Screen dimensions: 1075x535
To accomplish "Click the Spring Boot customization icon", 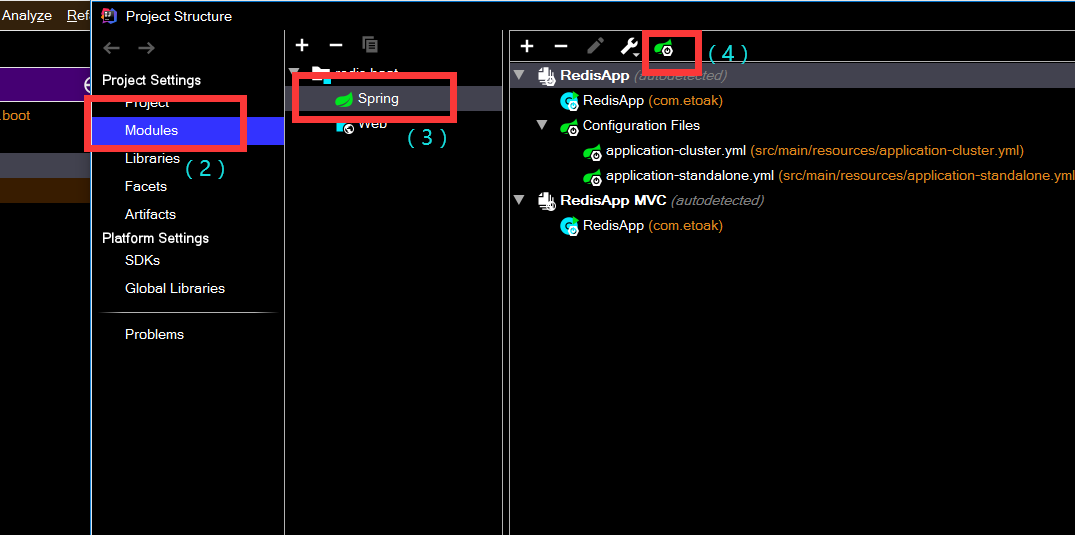I will point(664,48).
